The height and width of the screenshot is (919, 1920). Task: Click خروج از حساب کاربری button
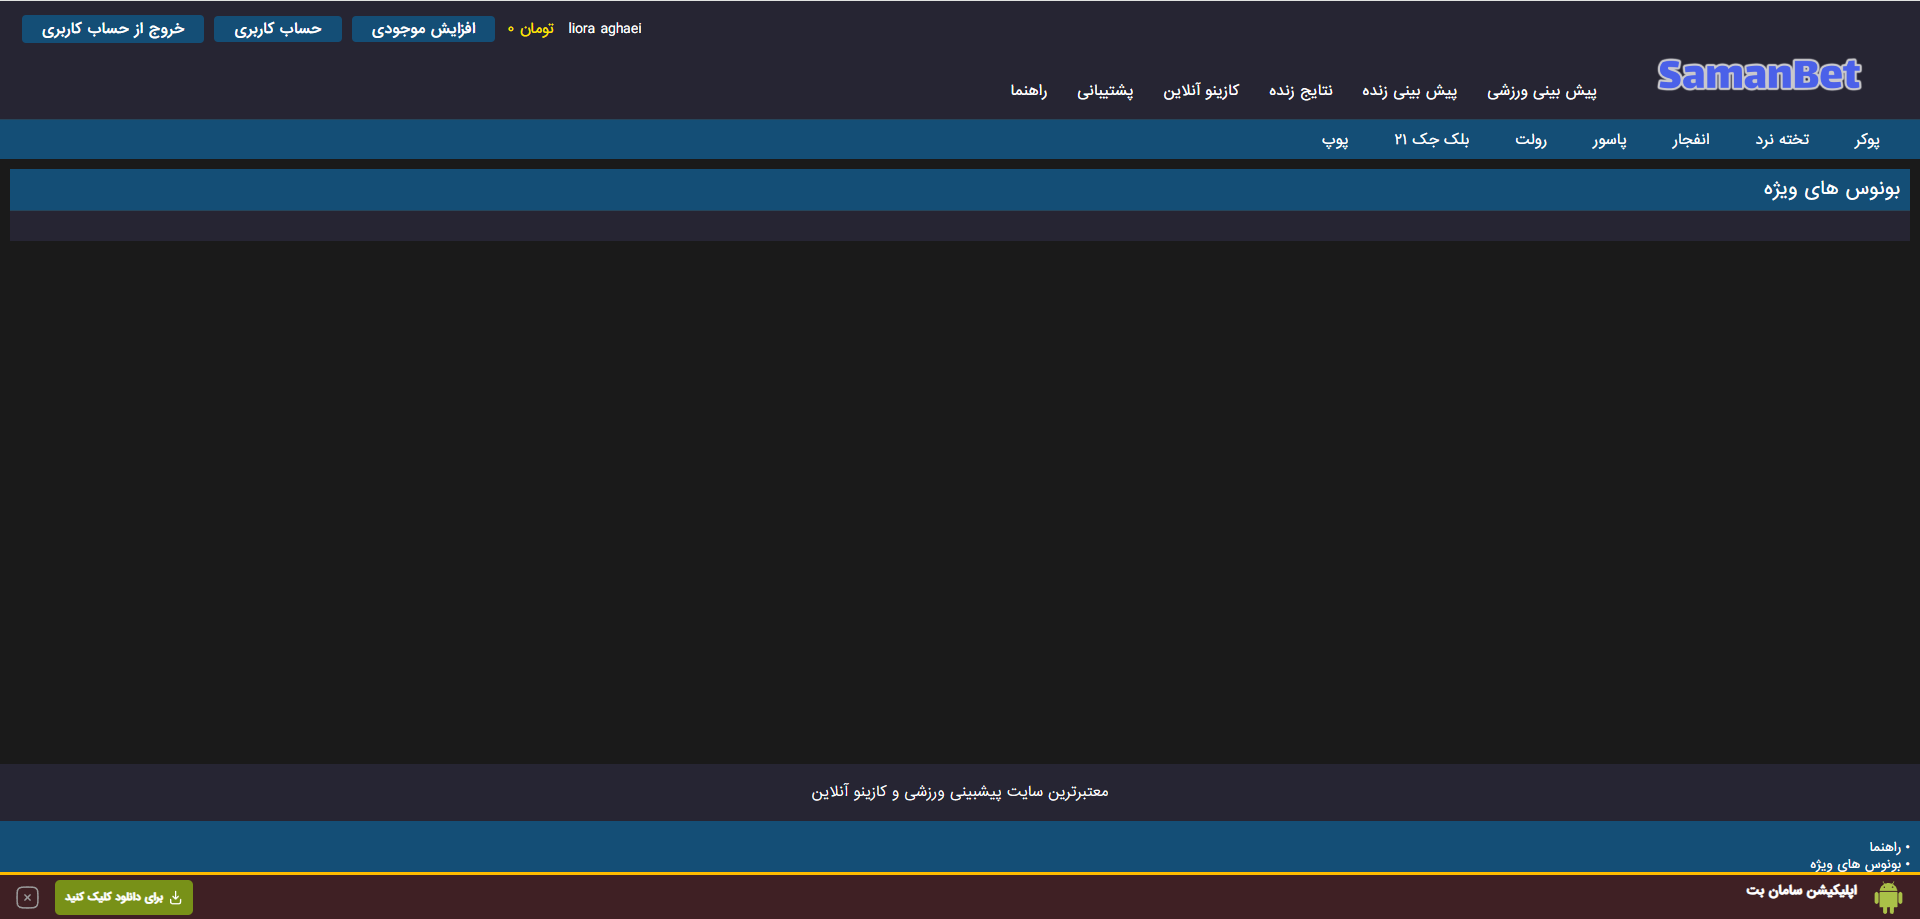pos(113,29)
